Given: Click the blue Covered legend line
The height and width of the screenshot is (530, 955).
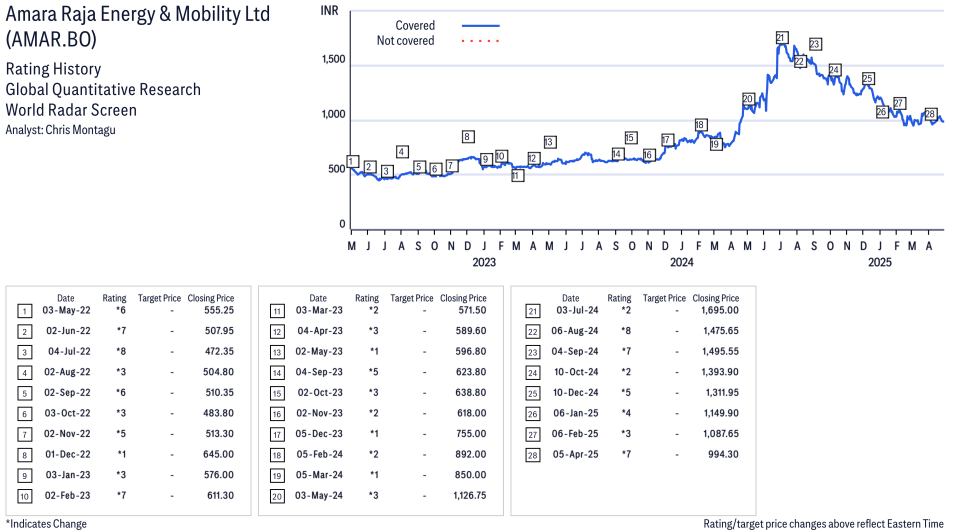Looking at the screenshot, I should pyautogui.click(x=481, y=26).
